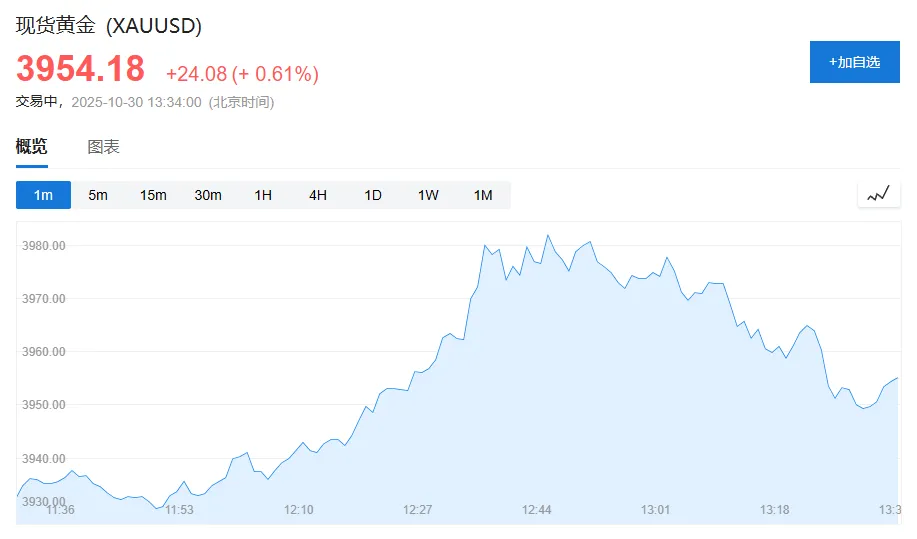Click the 12:44 time marker on x-axis
Image resolution: width=917 pixels, height=539 pixels.
tap(537, 510)
